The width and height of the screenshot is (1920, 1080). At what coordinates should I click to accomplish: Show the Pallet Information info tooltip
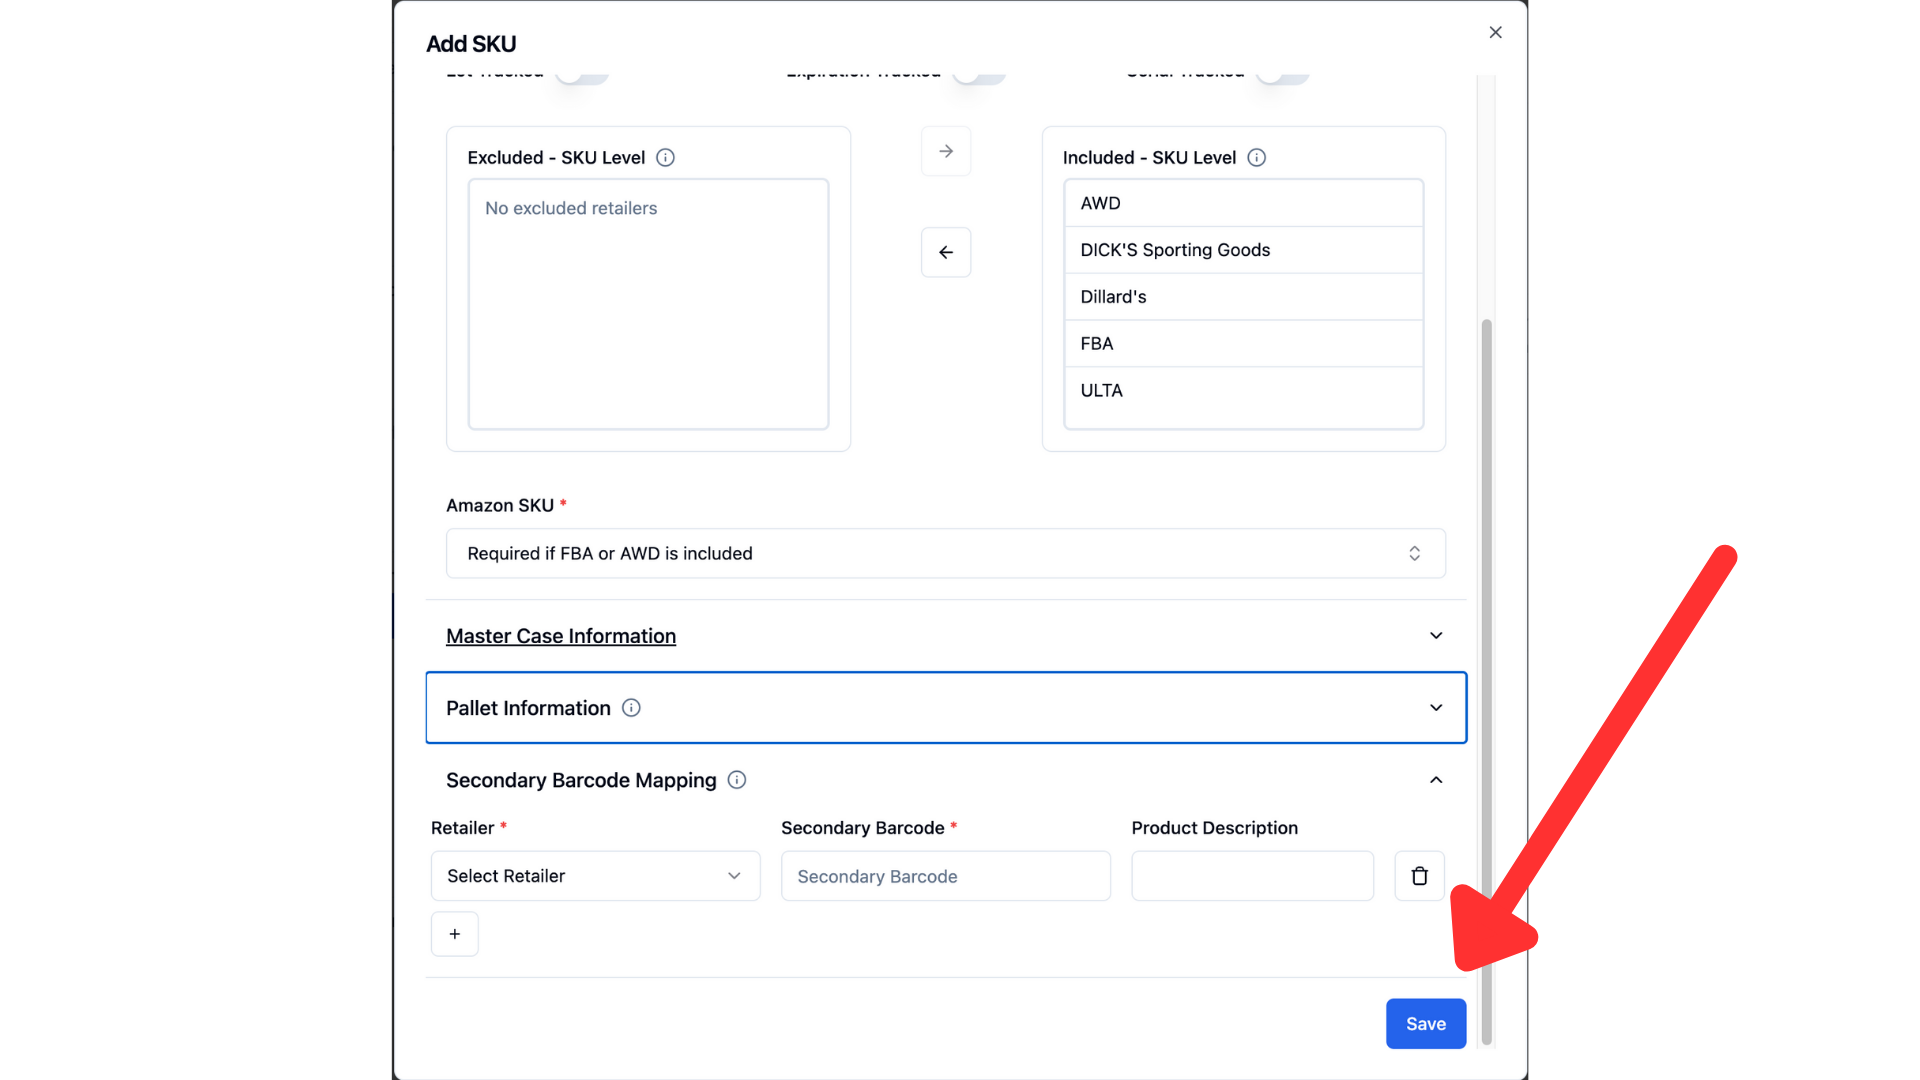pyautogui.click(x=631, y=708)
